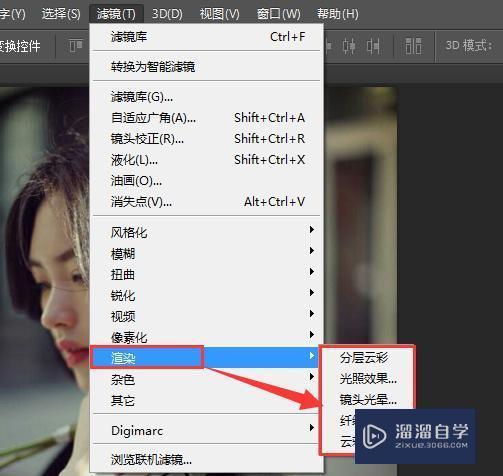Open 油画(O)... filter
The height and width of the screenshot is (476, 503).
(x=207, y=181)
